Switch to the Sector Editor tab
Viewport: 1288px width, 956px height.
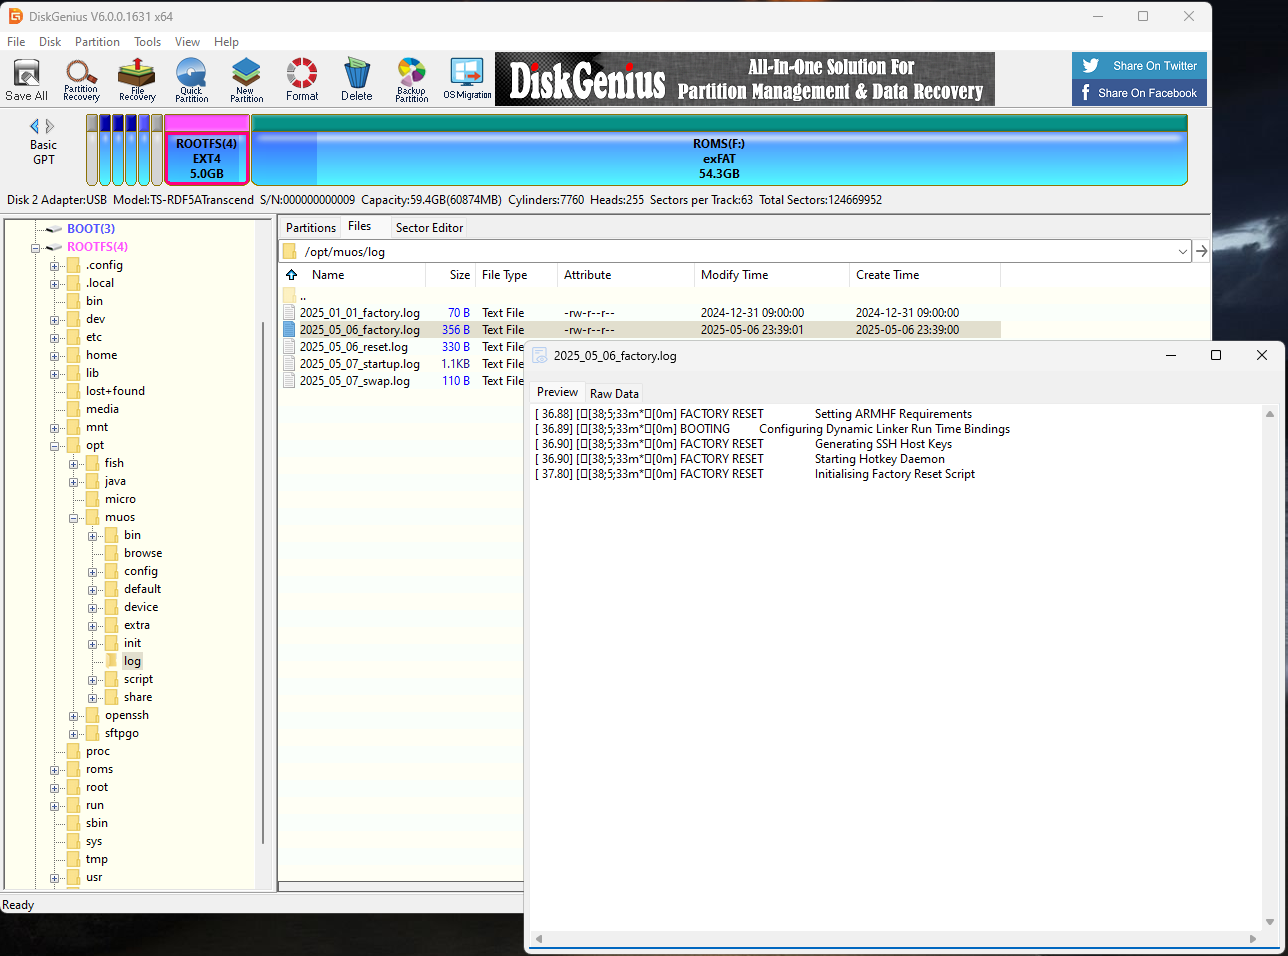[429, 228]
